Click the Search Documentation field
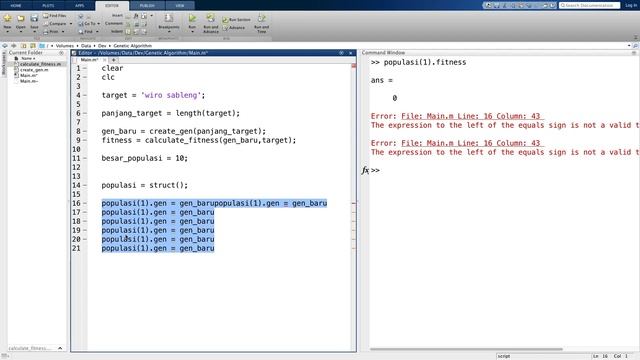This screenshot has height=360, width=640. pyautogui.click(x=589, y=5)
